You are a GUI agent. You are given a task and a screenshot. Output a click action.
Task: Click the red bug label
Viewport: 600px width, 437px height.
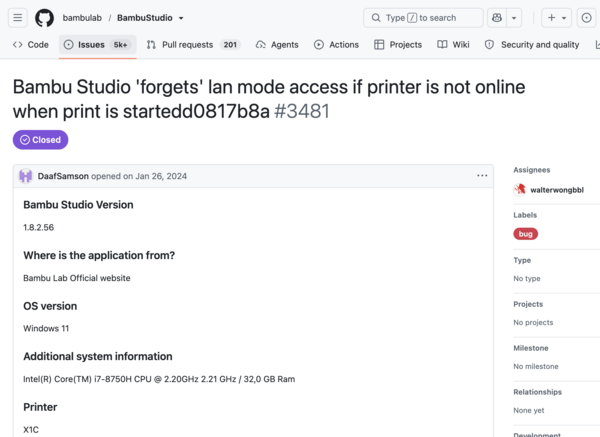click(x=525, y=234)
